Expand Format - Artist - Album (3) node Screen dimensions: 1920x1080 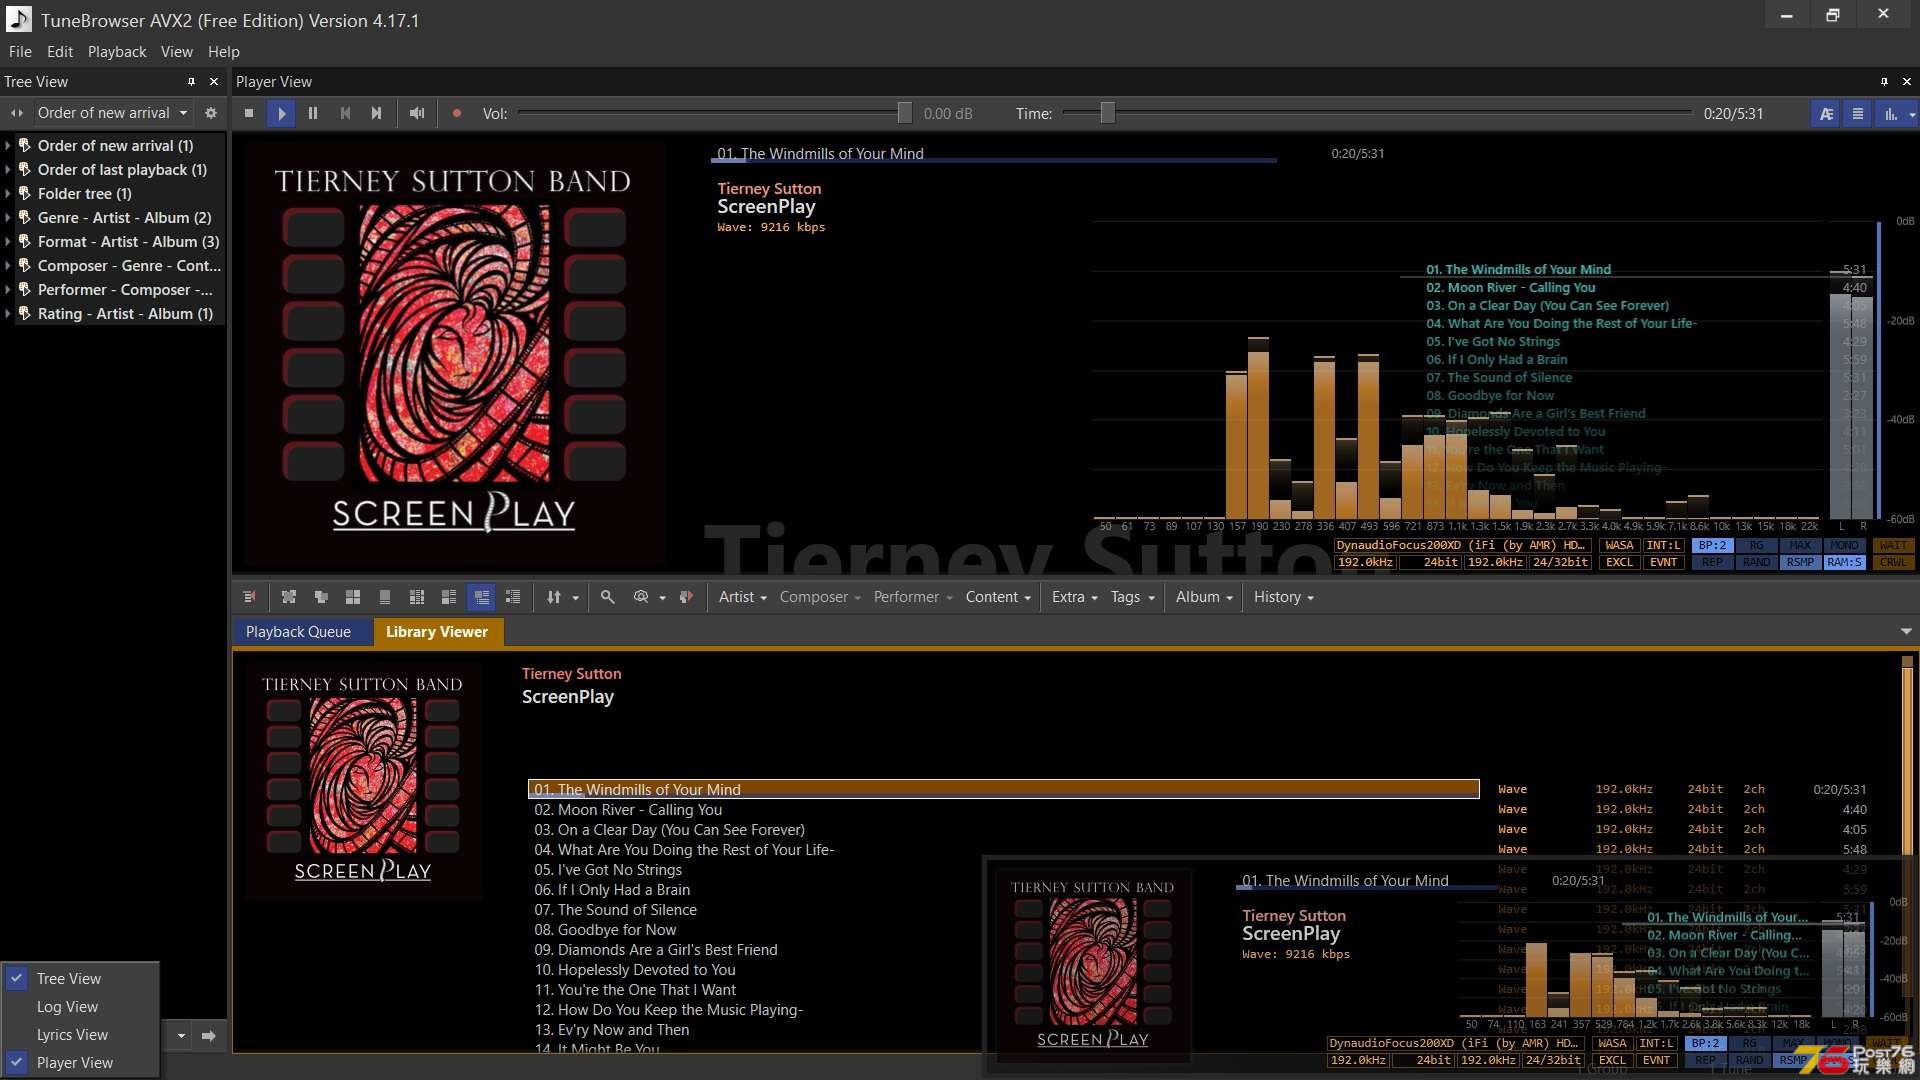point(8,242)
